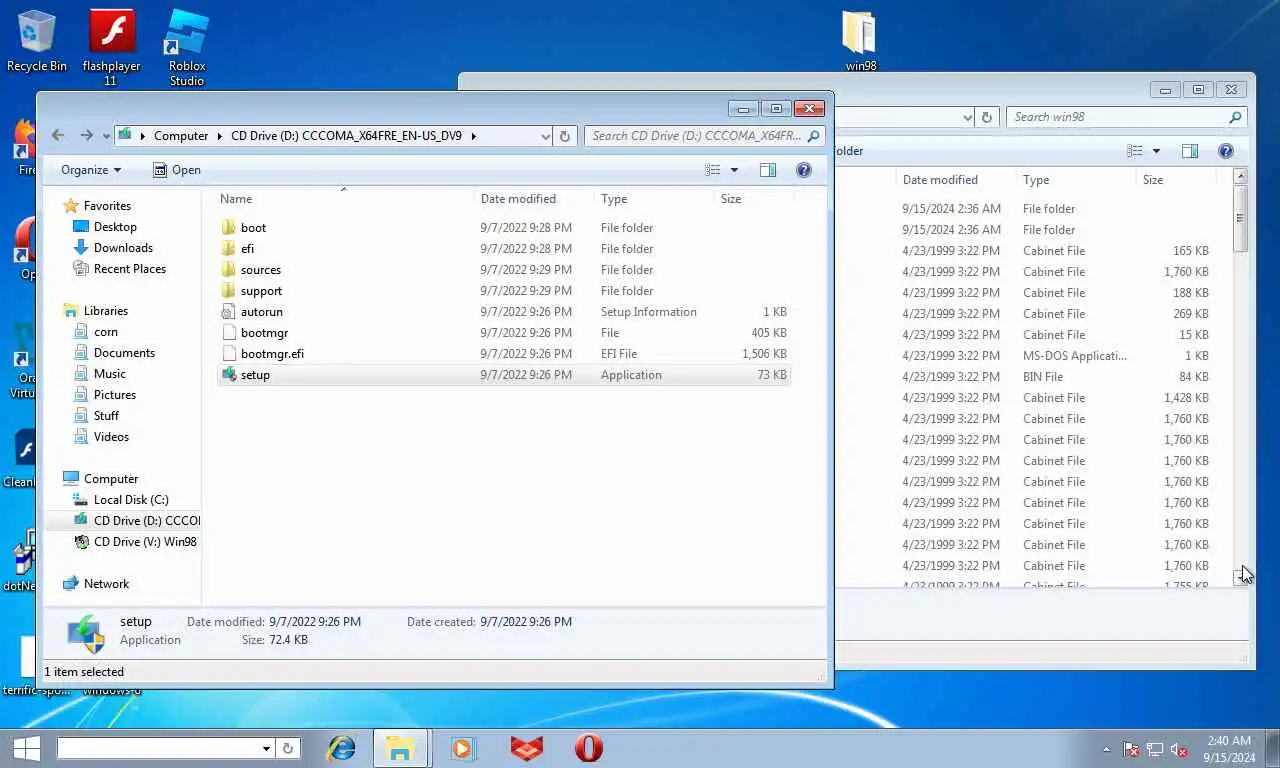Select Local Disk (C:) in navigation pane
The image size is (1280, 768).
coord(131,500)
